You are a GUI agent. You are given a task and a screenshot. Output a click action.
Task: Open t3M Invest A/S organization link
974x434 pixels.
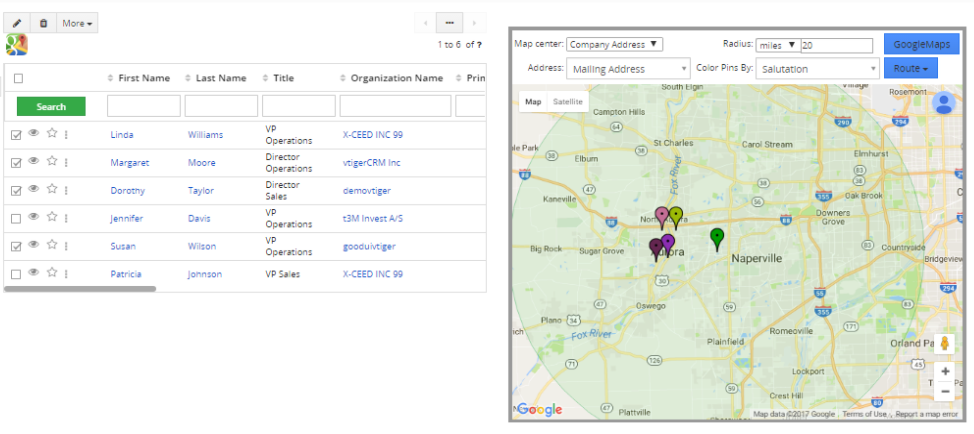pyautogui.click(x=373, y=219)
